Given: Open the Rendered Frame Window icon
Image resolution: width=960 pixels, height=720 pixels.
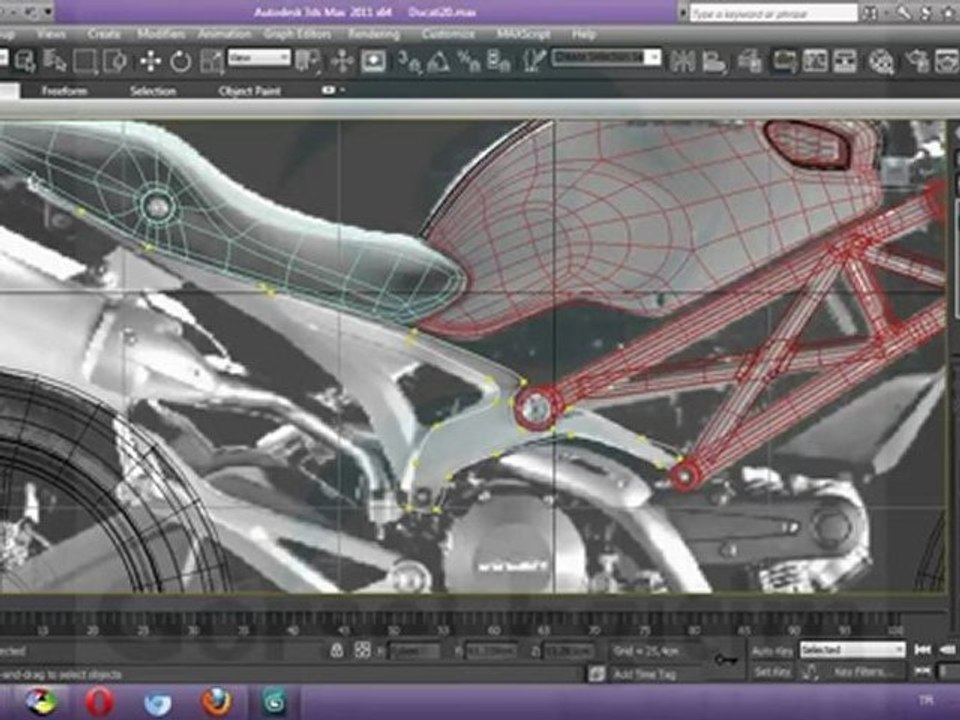Looking at the screenshot, I should pos(947,61).
